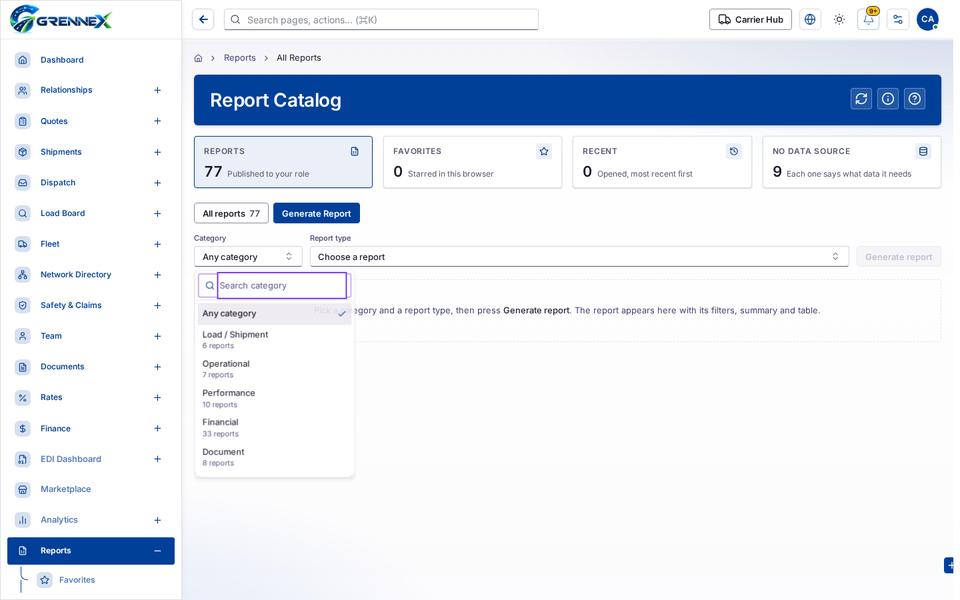Viewport: 960px width, 600px height.
Task: Choose Load / Shipment category option
Action: click(274, 339)
